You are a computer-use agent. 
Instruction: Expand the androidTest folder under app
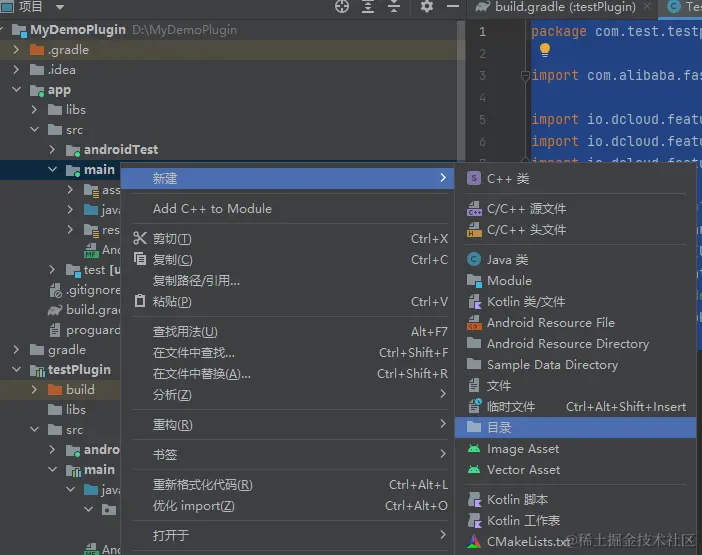click(52, 149)
